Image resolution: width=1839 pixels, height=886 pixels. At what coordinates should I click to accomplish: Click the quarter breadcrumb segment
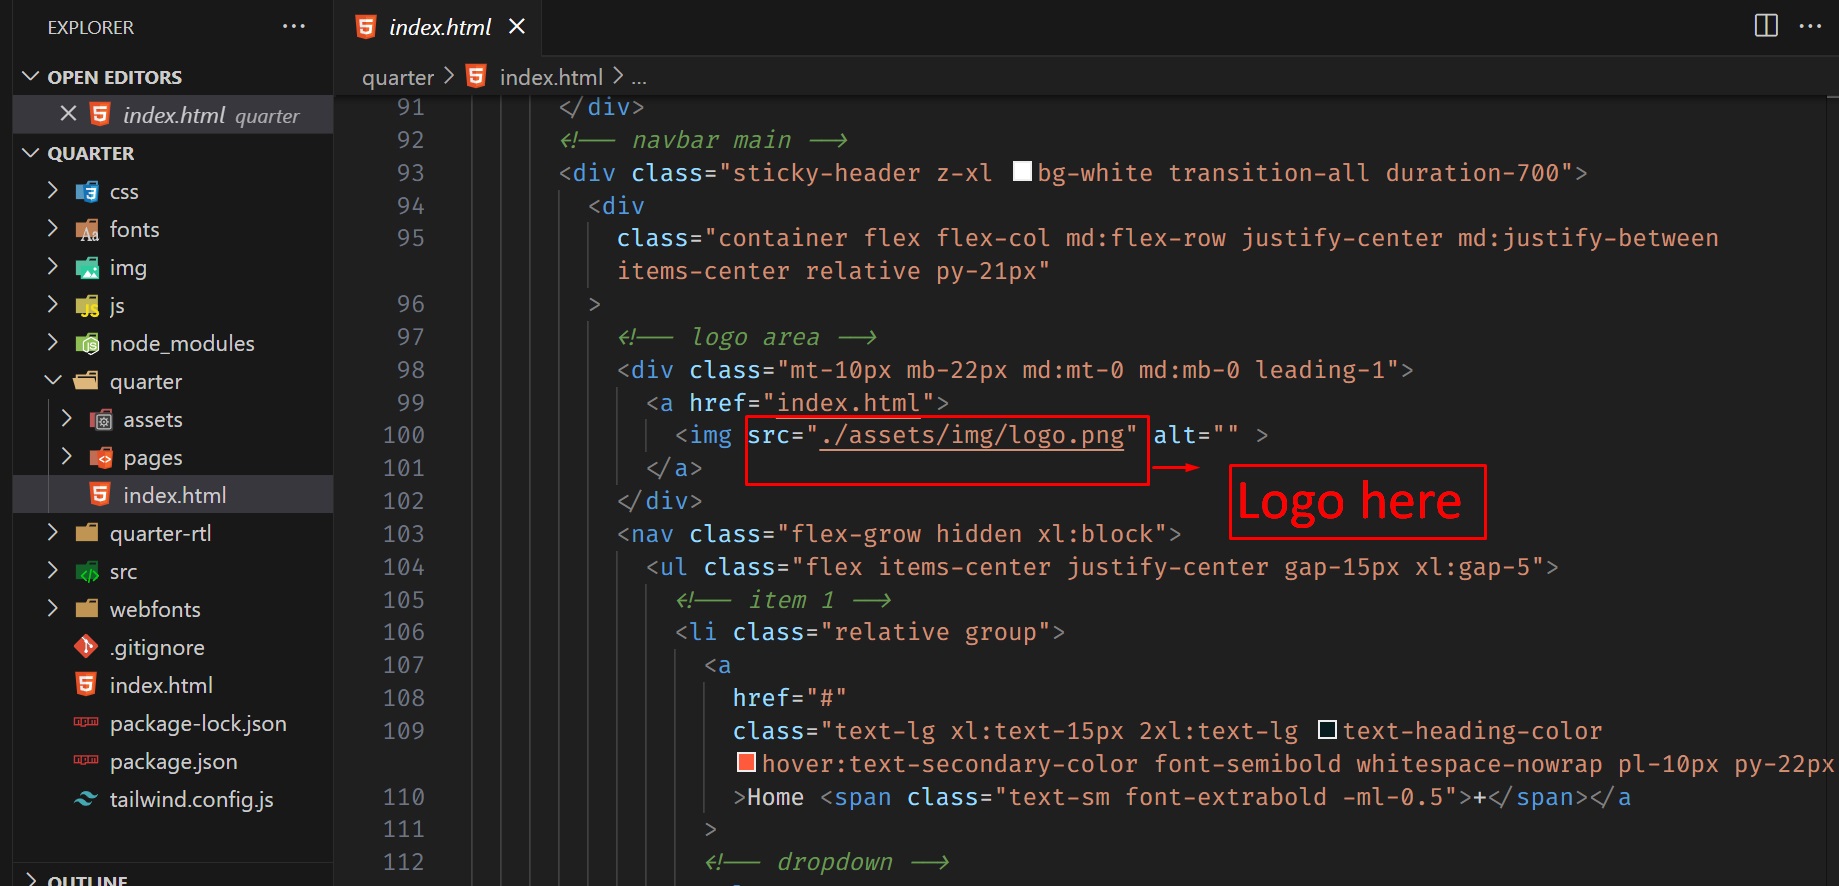(397, 77)
